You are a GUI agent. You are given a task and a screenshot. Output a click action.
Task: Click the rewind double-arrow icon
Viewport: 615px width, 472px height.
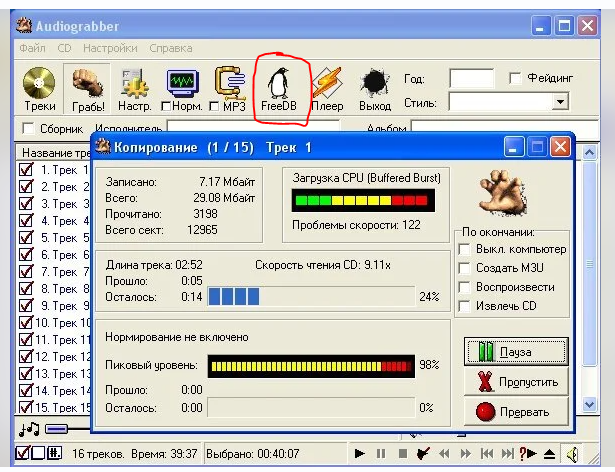coord(444,454)
